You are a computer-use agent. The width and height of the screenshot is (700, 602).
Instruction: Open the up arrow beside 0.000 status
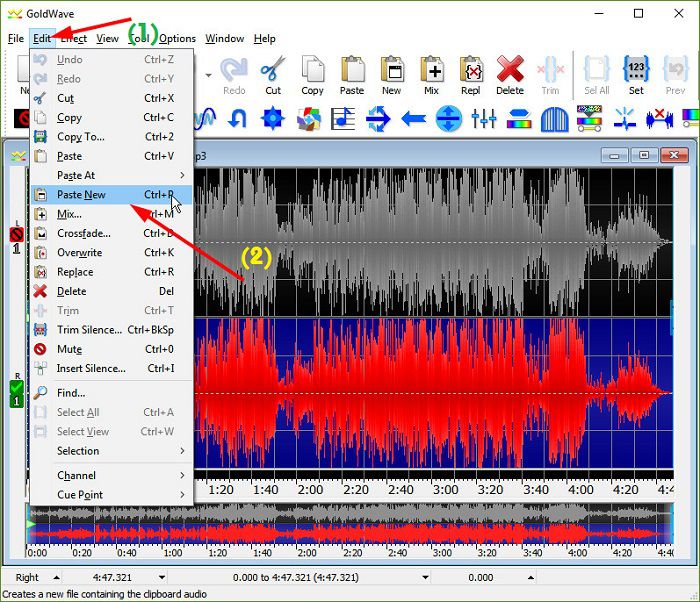531,577
